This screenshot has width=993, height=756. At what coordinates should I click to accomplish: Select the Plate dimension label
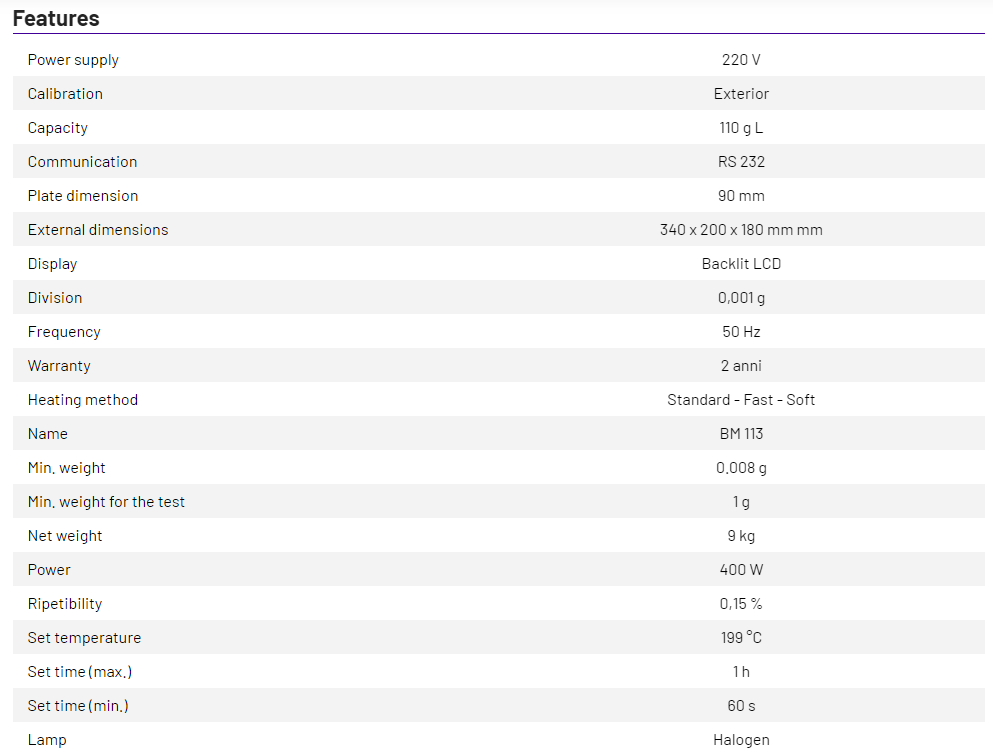coord(83,196)
